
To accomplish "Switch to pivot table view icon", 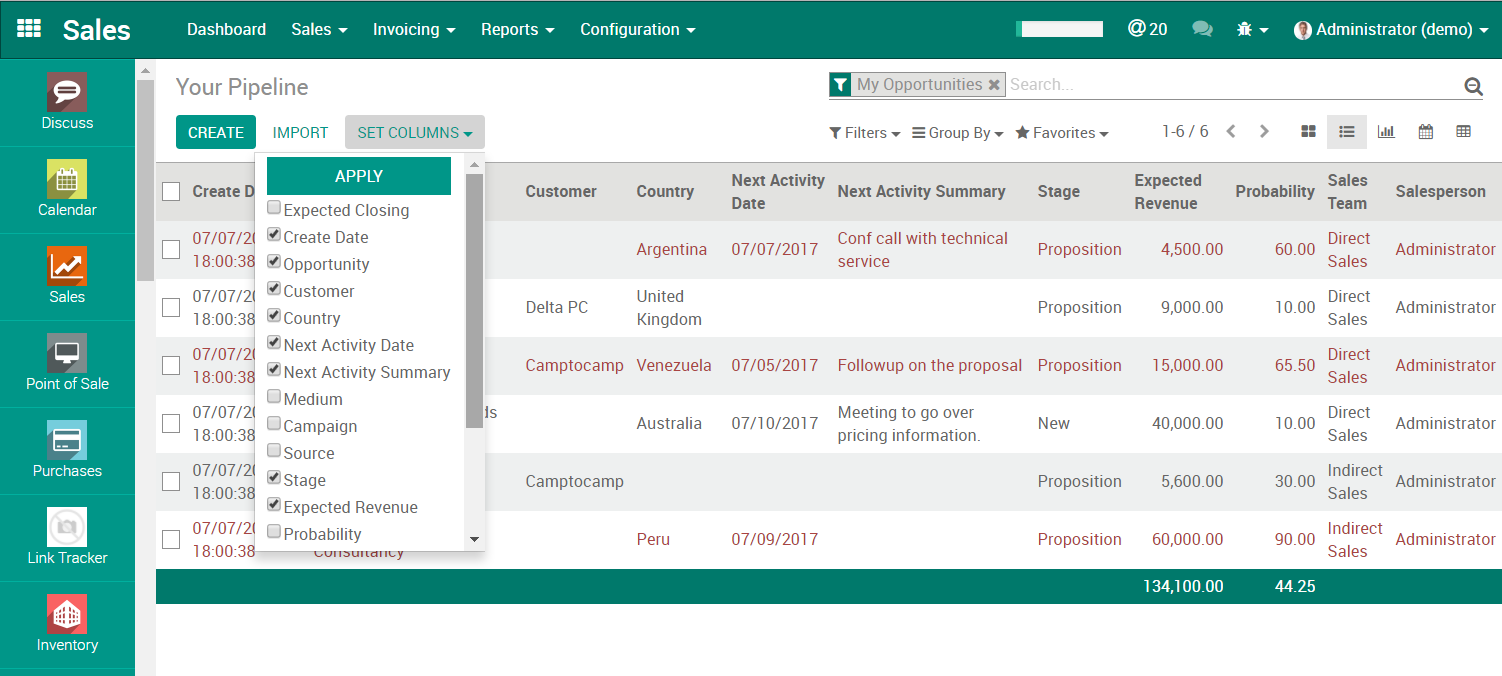I will click(x=1464, y=132).
